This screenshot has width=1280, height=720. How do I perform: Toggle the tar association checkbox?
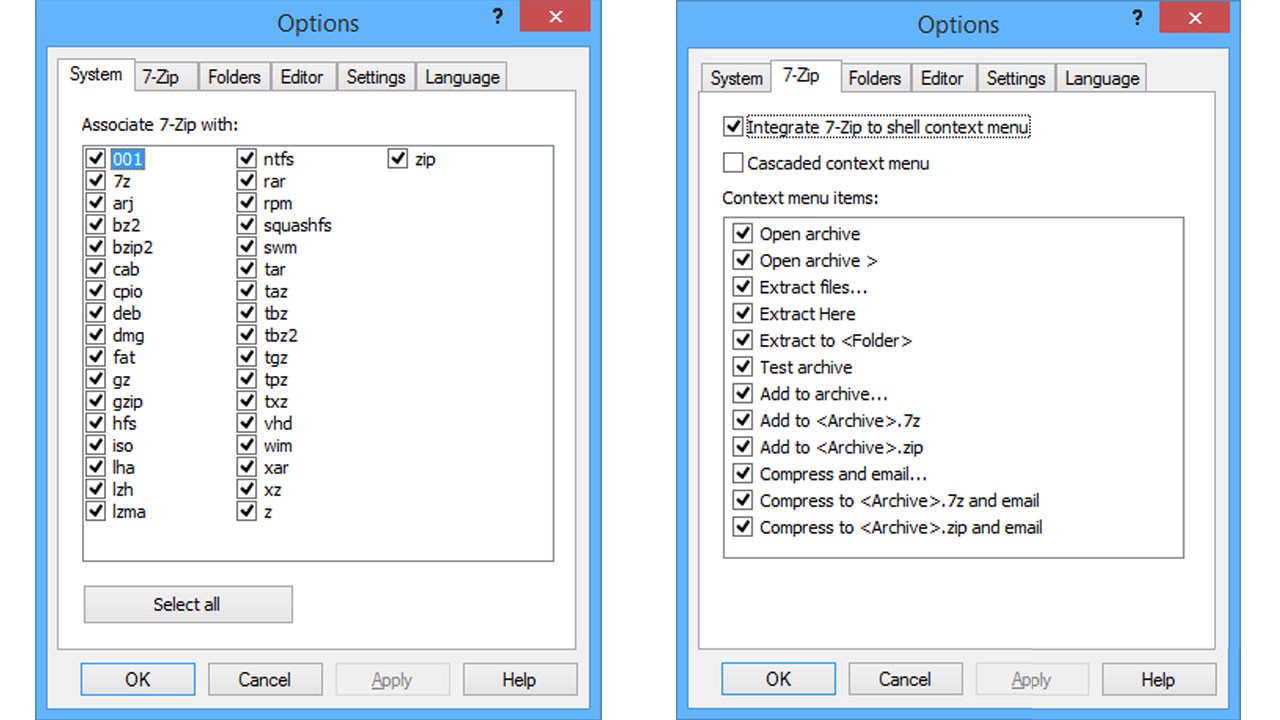pyautogui.click(x=247, y=269)
